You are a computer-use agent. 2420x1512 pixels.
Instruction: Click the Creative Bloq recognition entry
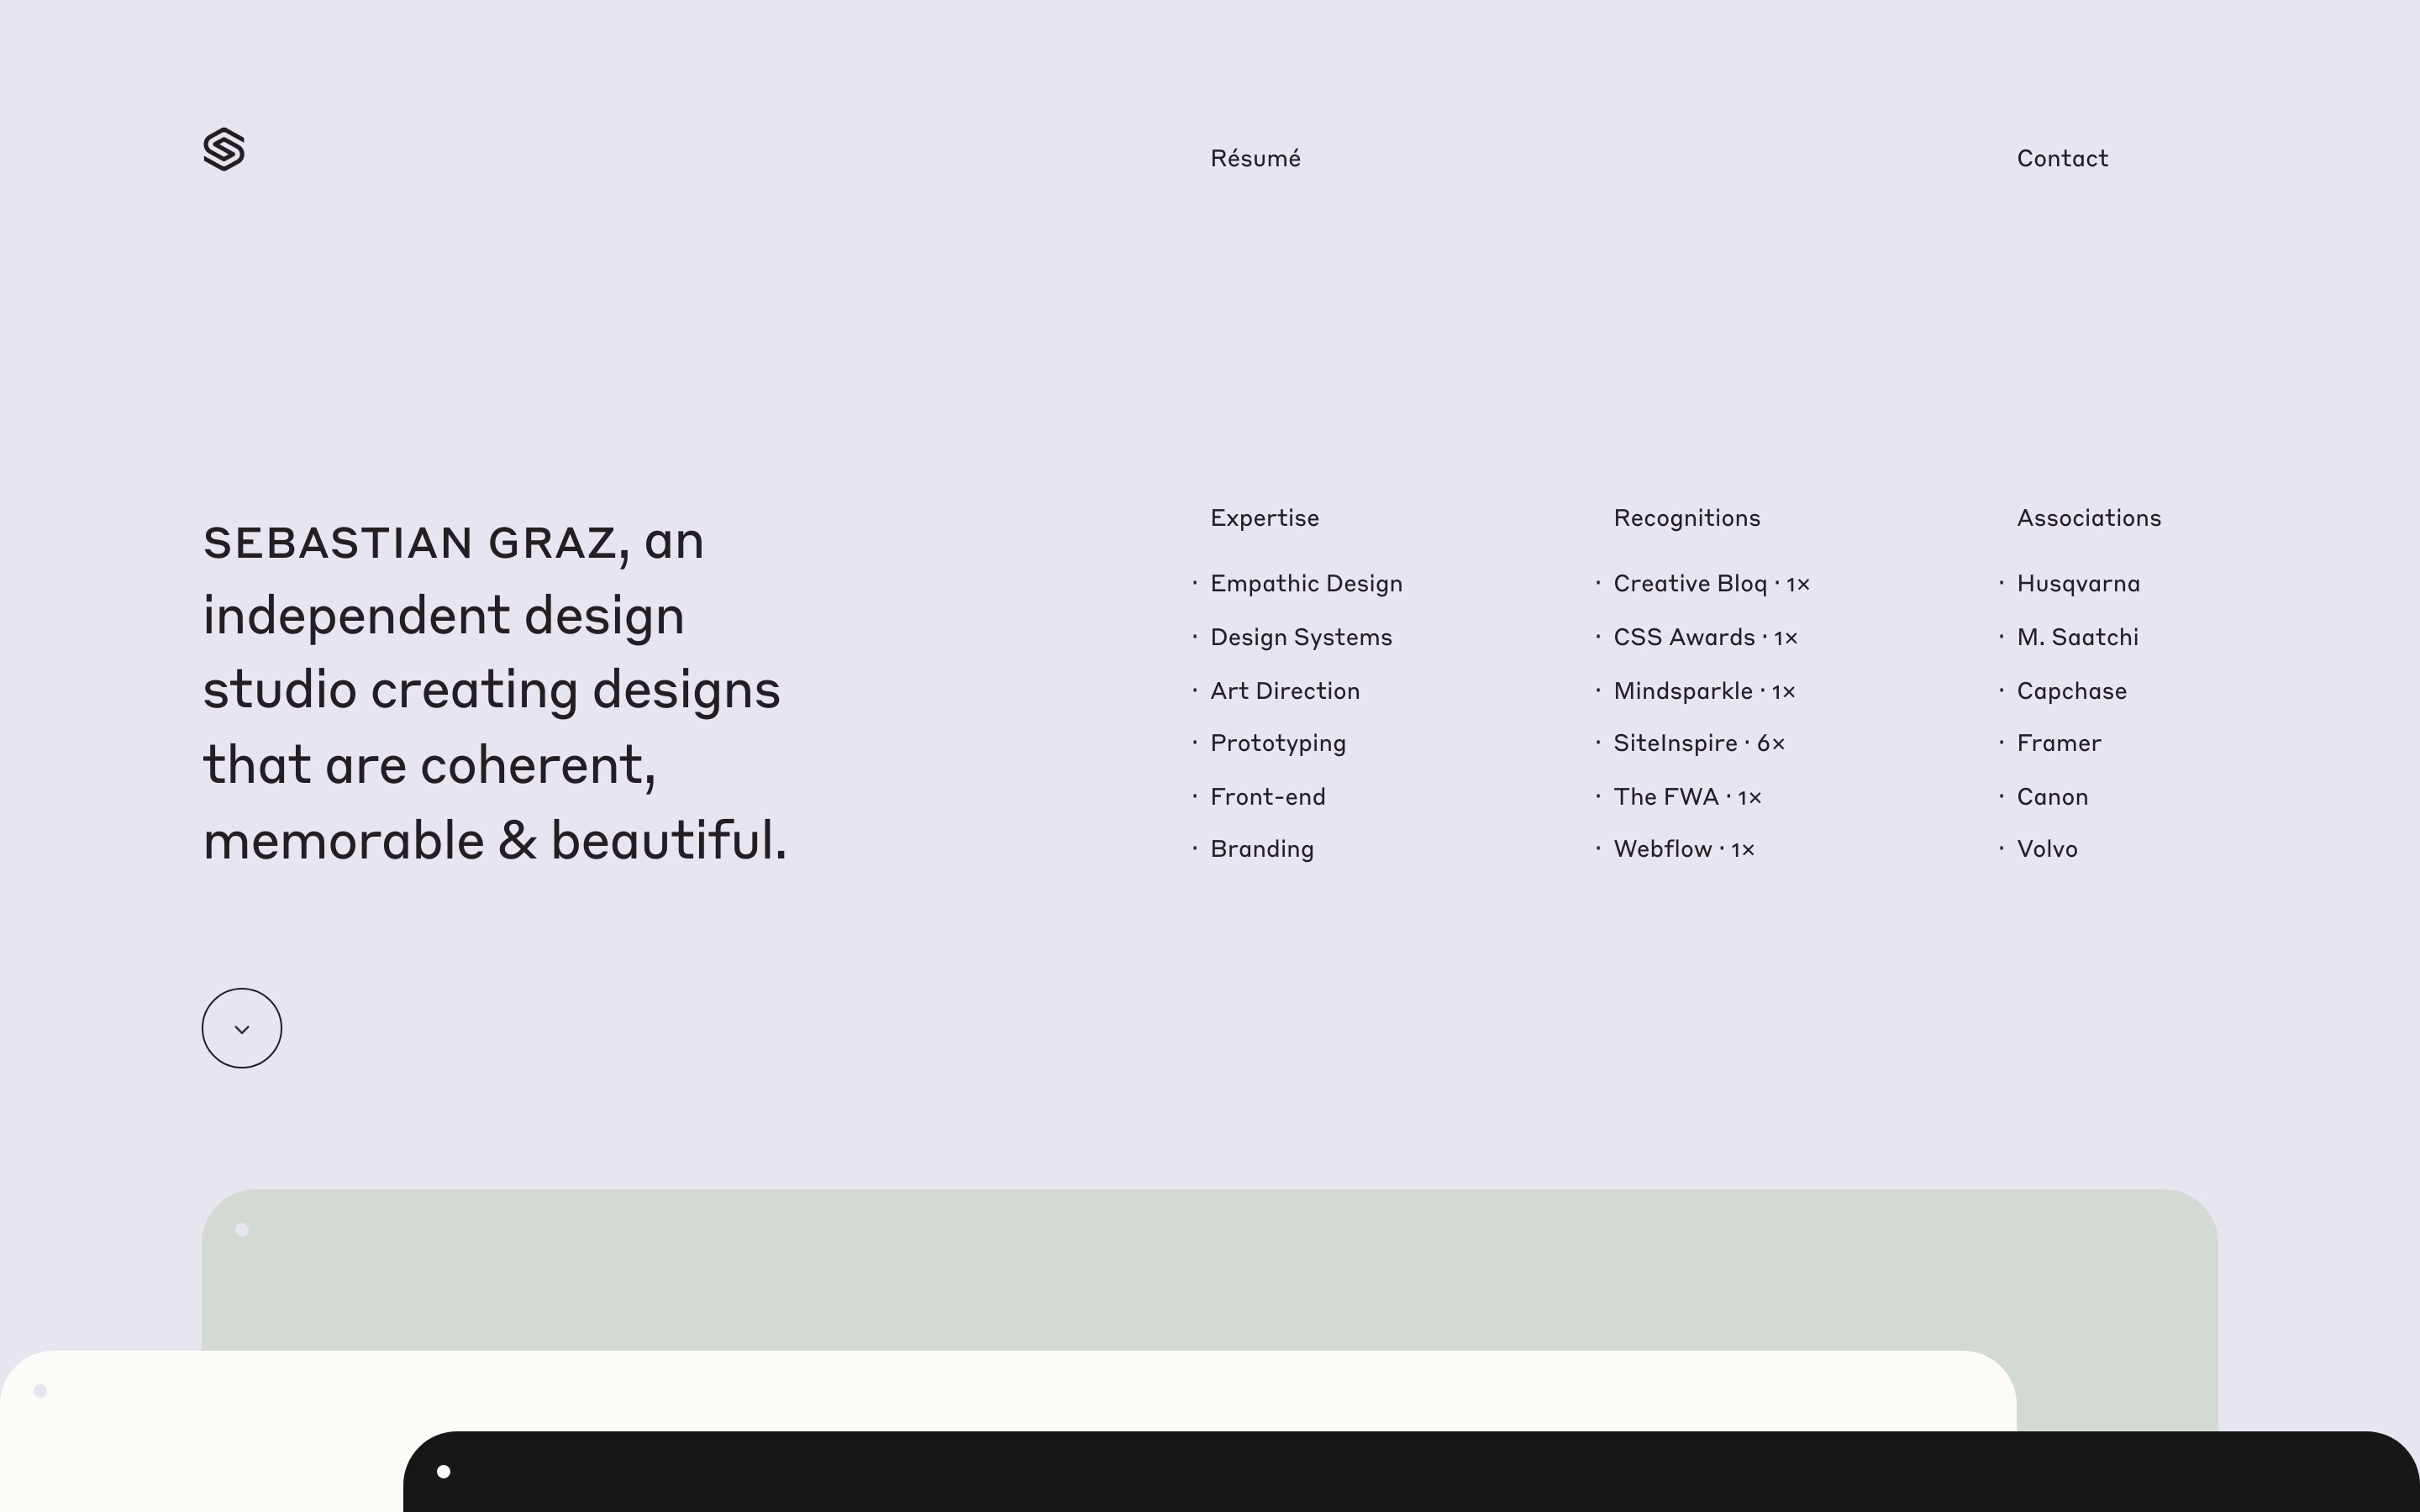click(x=1711, y=584)
